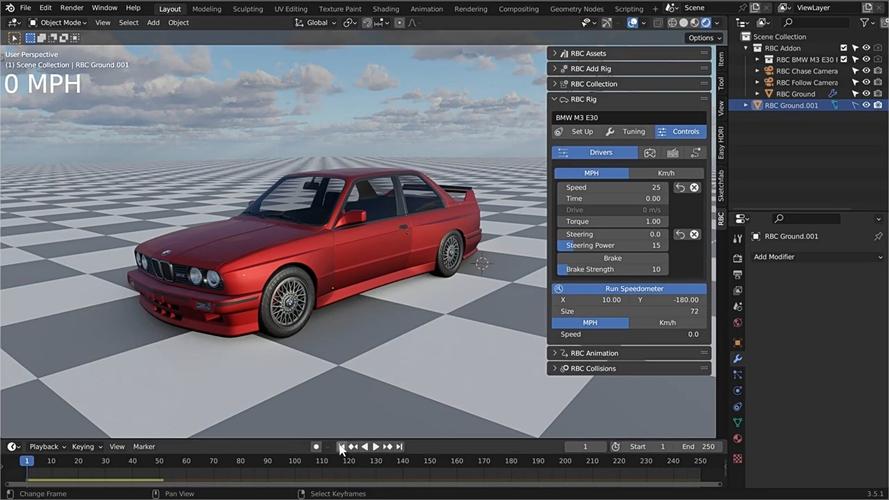Jump to next keyframe in the timeline
Image resolution: width=889 pixels, height=500 pixels.
[388, 447]
